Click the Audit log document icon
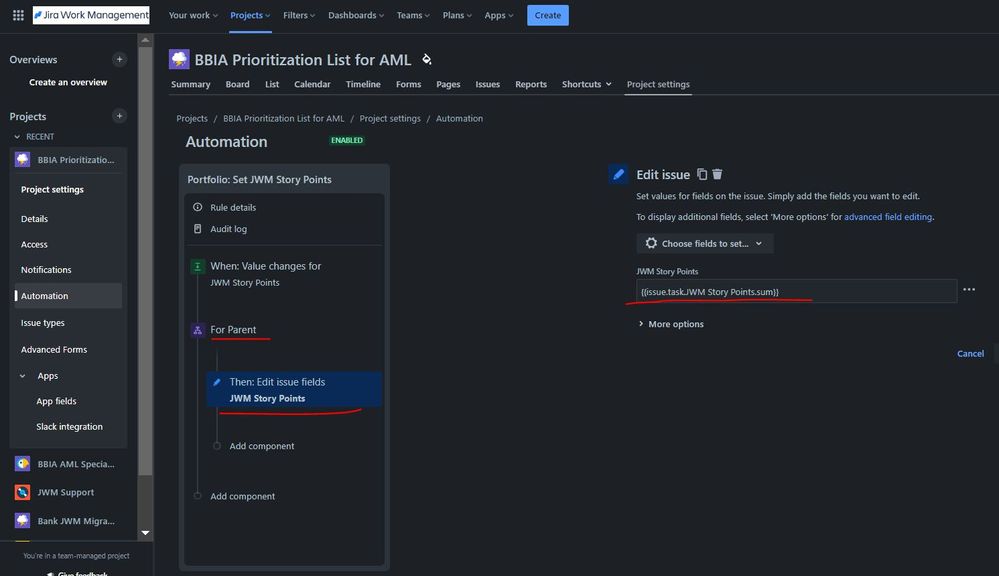The width and height of the screenshot is (999, 576). (x=198, y=229)
